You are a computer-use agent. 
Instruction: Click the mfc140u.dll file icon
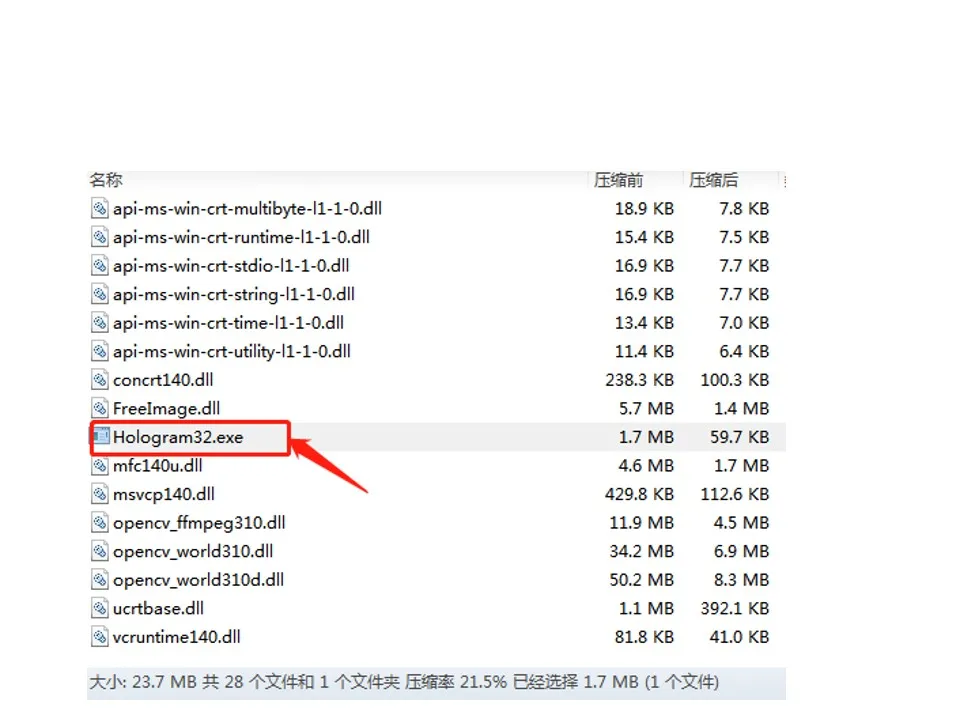tap(100, 465)
